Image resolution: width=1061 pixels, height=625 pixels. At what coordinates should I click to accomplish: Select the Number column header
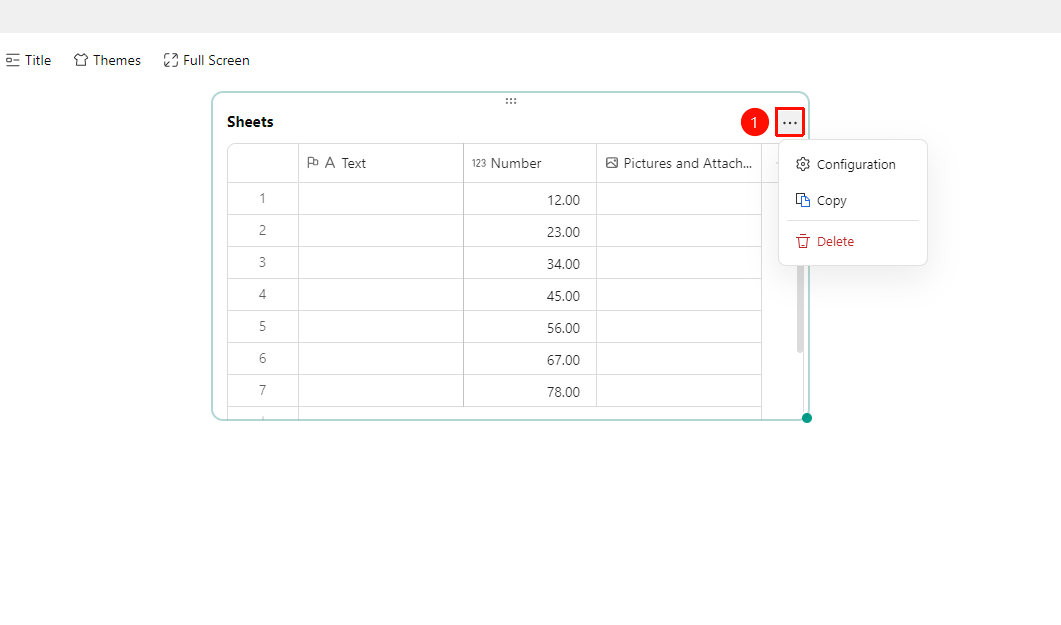[530, 163]
